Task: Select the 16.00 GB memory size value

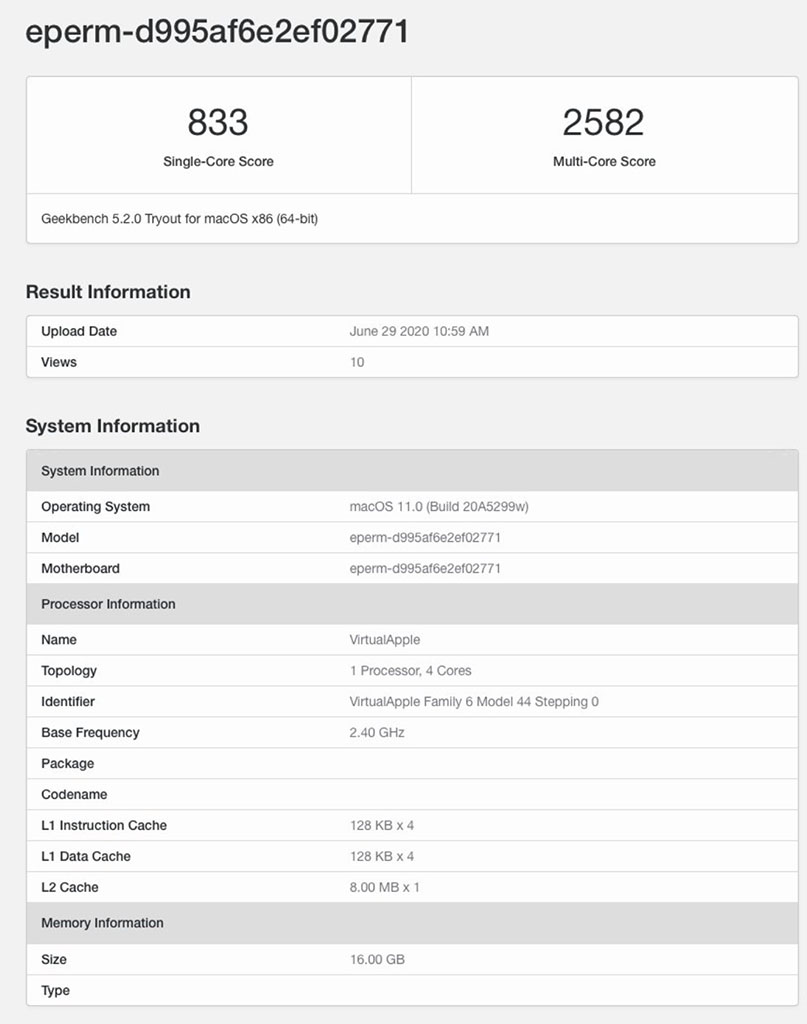Action: click(377, 960)
